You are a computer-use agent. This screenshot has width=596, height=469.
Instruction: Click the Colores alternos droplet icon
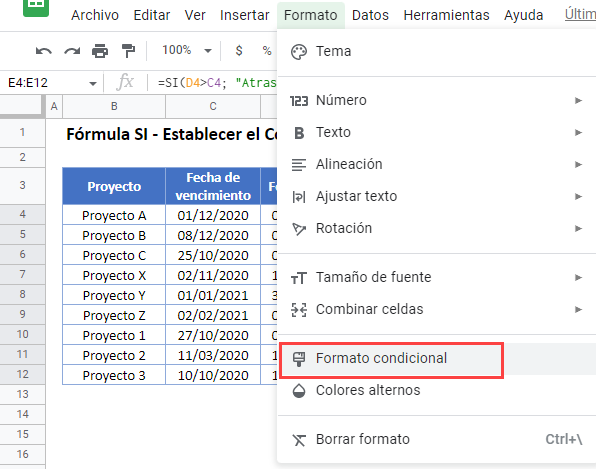click(x=299, y=391)
